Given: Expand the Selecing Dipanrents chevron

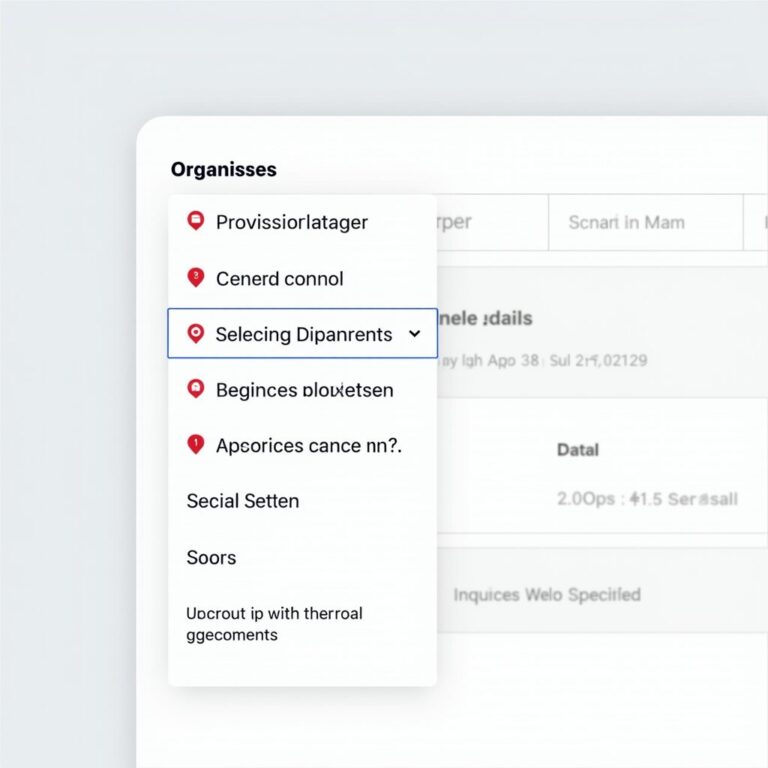Looking at the screenshot, I should click(414, 334).
